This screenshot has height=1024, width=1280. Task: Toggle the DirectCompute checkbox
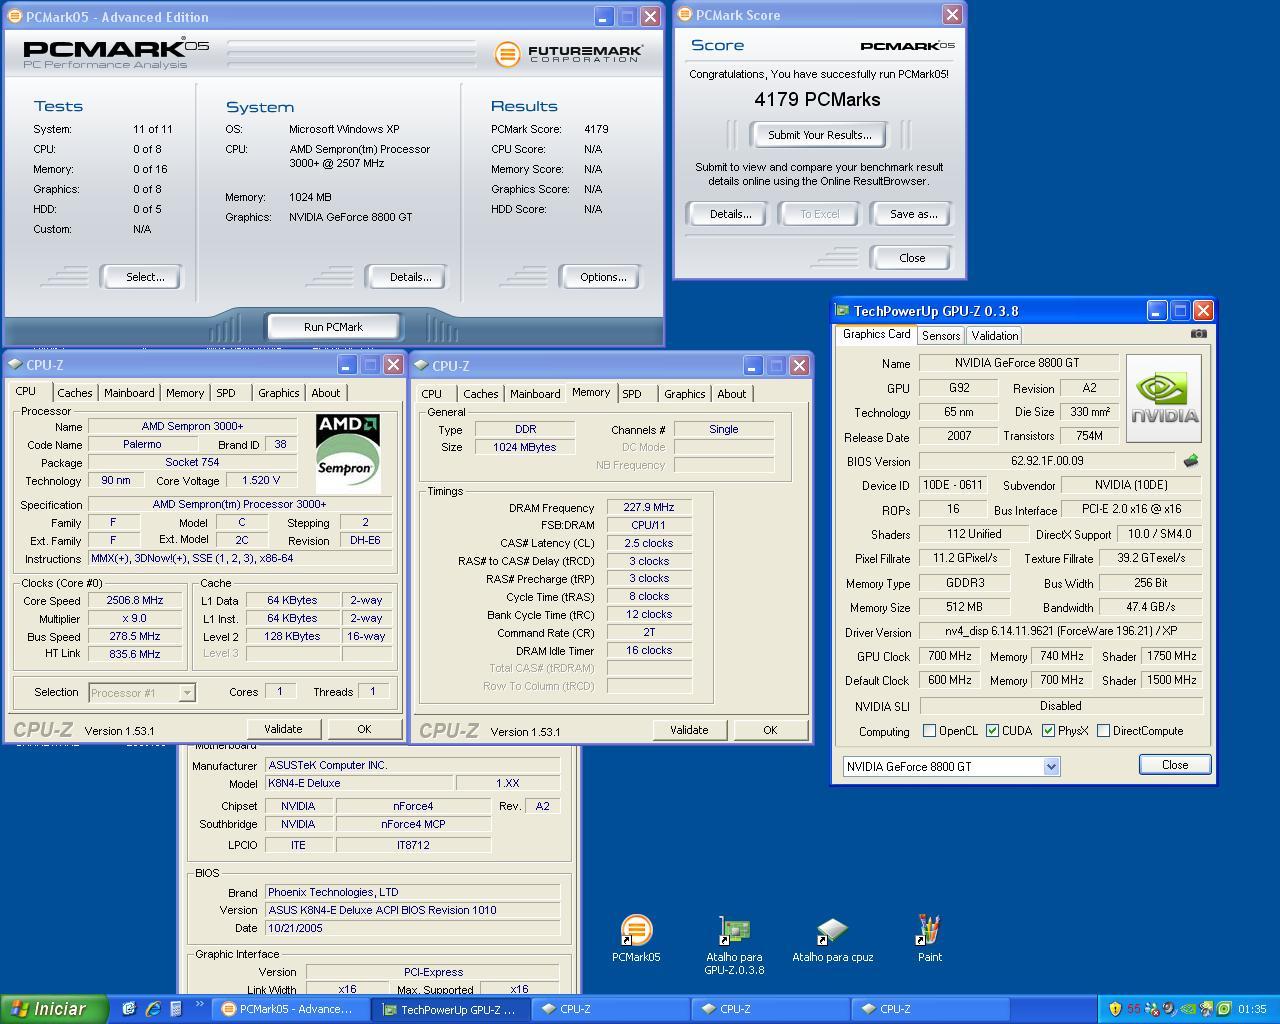click(x=1103, y=731)
